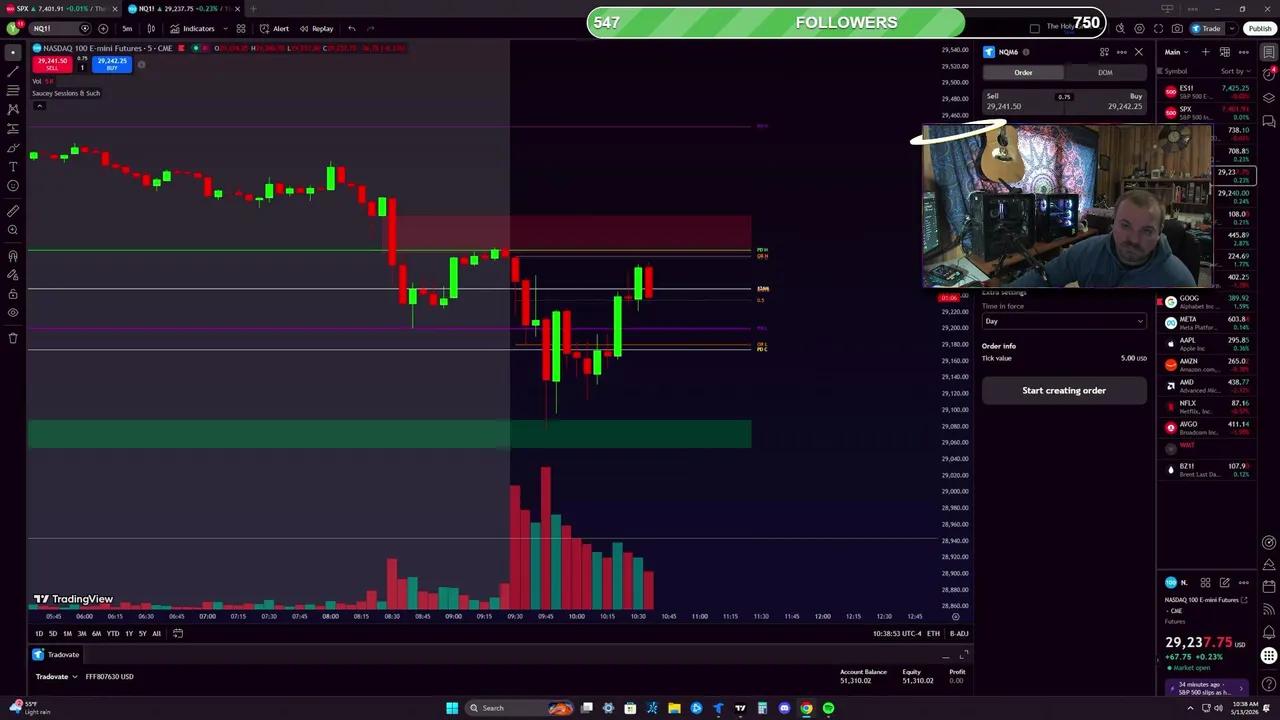Image resolution: width=1280 pixels, height=720 pixels.
Task: Click Start creating order button
Action: click(1064, 391)
